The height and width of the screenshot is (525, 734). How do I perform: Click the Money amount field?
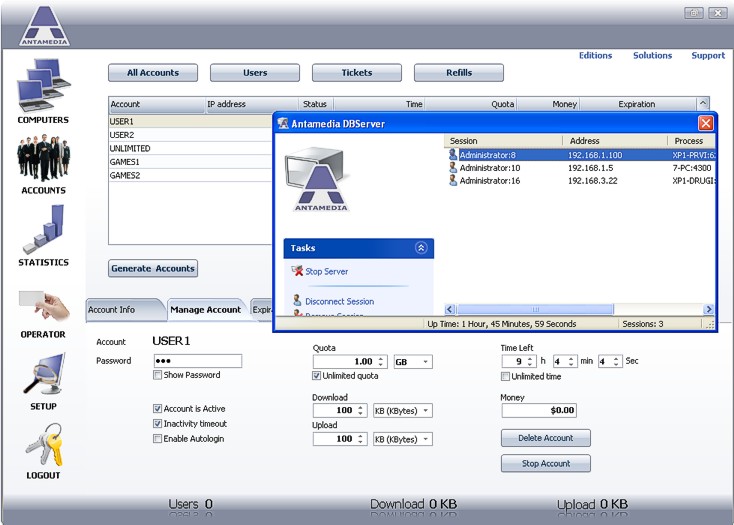(539, 410)
